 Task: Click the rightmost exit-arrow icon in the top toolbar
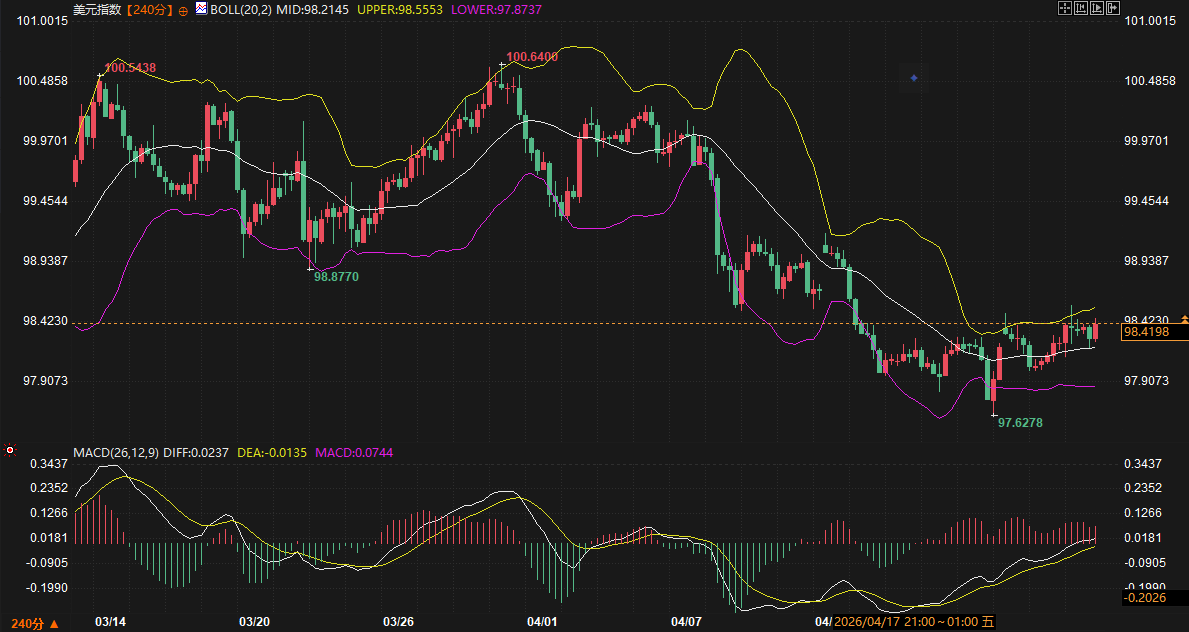(x=1112, y=8)
